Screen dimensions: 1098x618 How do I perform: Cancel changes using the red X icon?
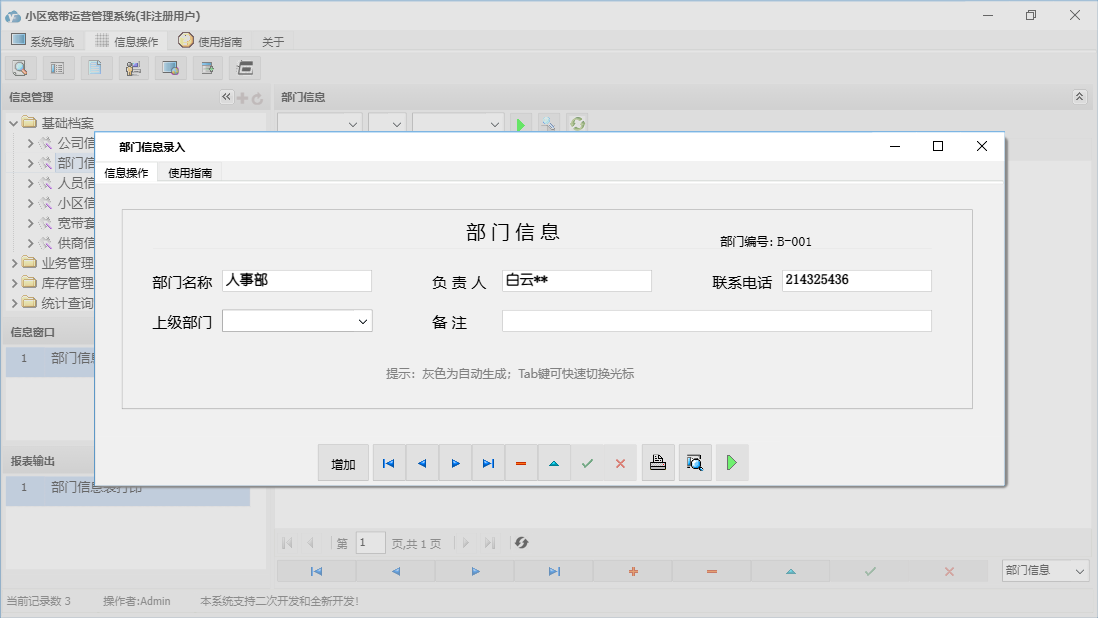coord(620,462)
